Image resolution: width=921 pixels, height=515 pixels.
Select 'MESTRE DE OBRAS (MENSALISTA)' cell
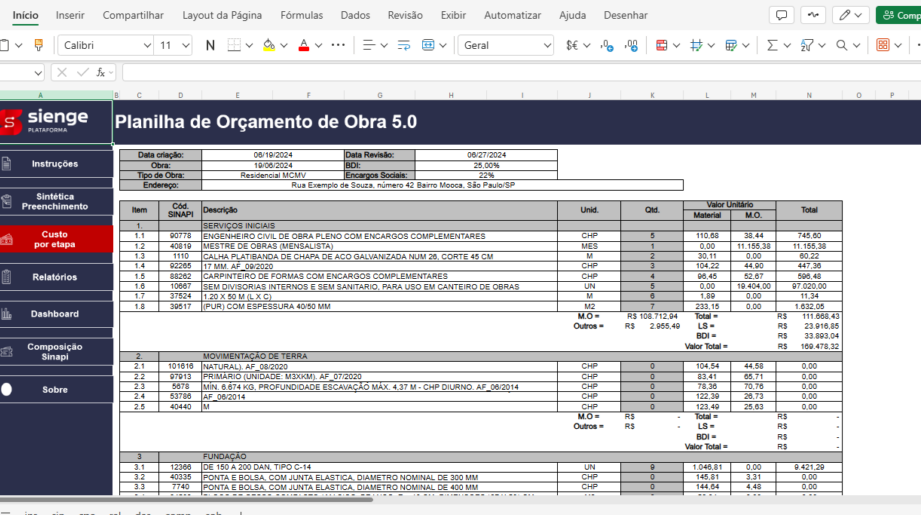pyautogui.click(x=379, y=246)
